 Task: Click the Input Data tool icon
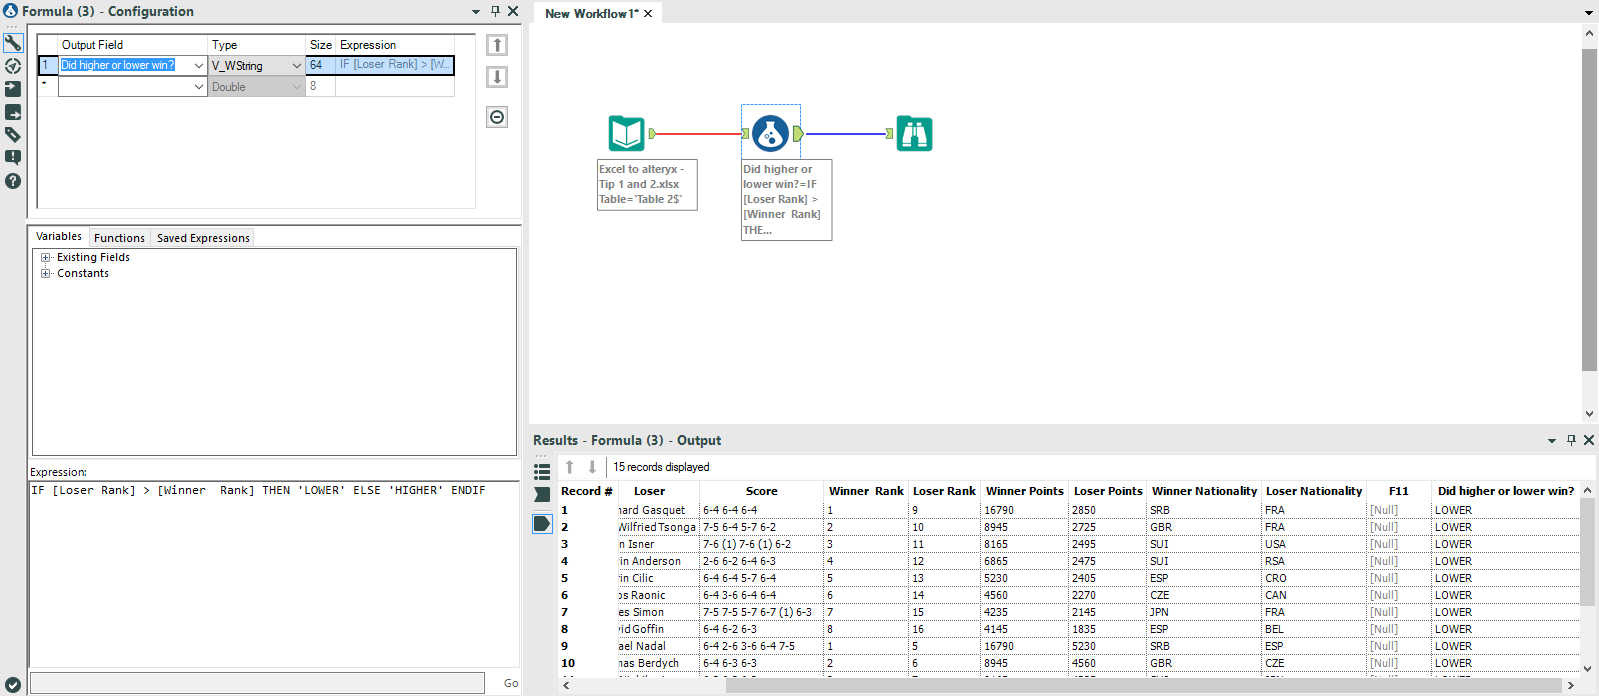click(x=627, y=133)
